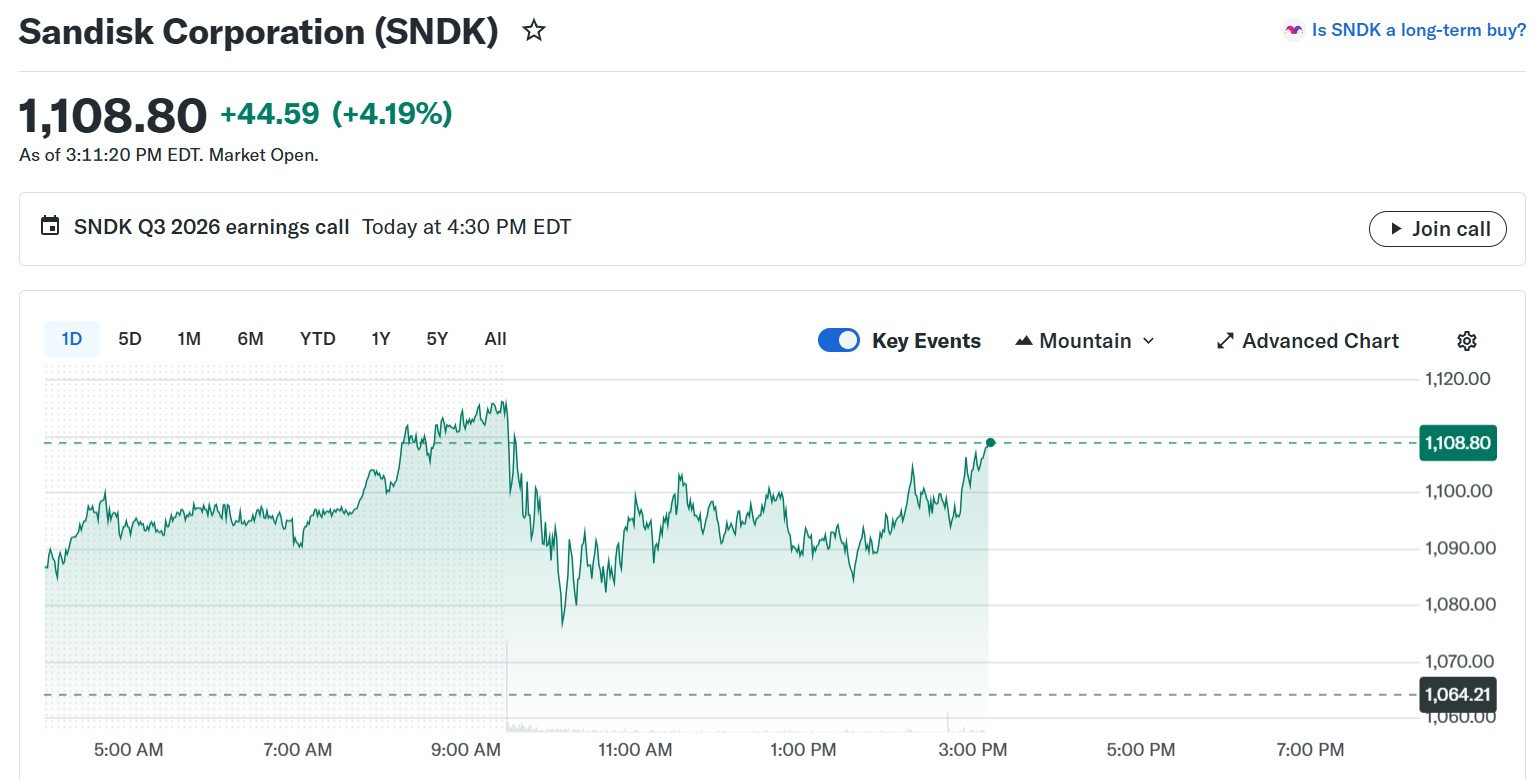The height and width of the screenshot is (780, 1535).
Task: Select the 5Y time range
Action: point(437,339)
